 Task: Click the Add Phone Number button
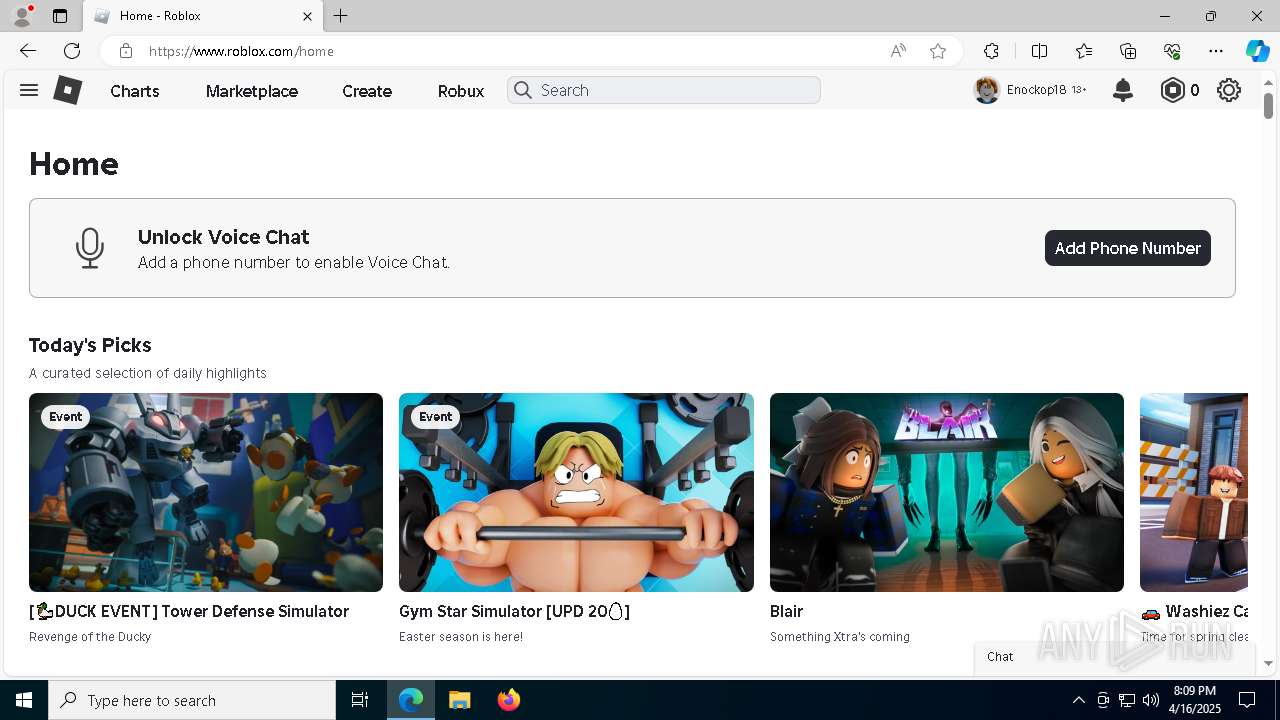[1128, 248]
